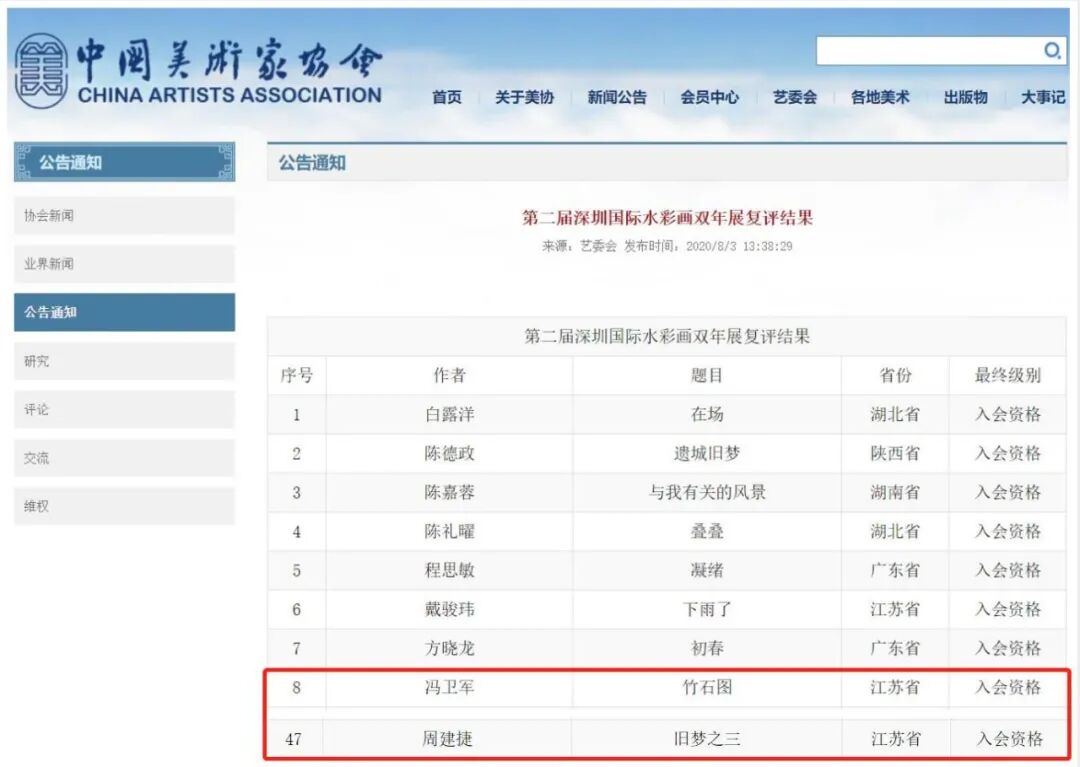Select 评论 in the sidebar
Image resolution: width=1080 pixels, height=767 pixels.
(x=124, y=409)
